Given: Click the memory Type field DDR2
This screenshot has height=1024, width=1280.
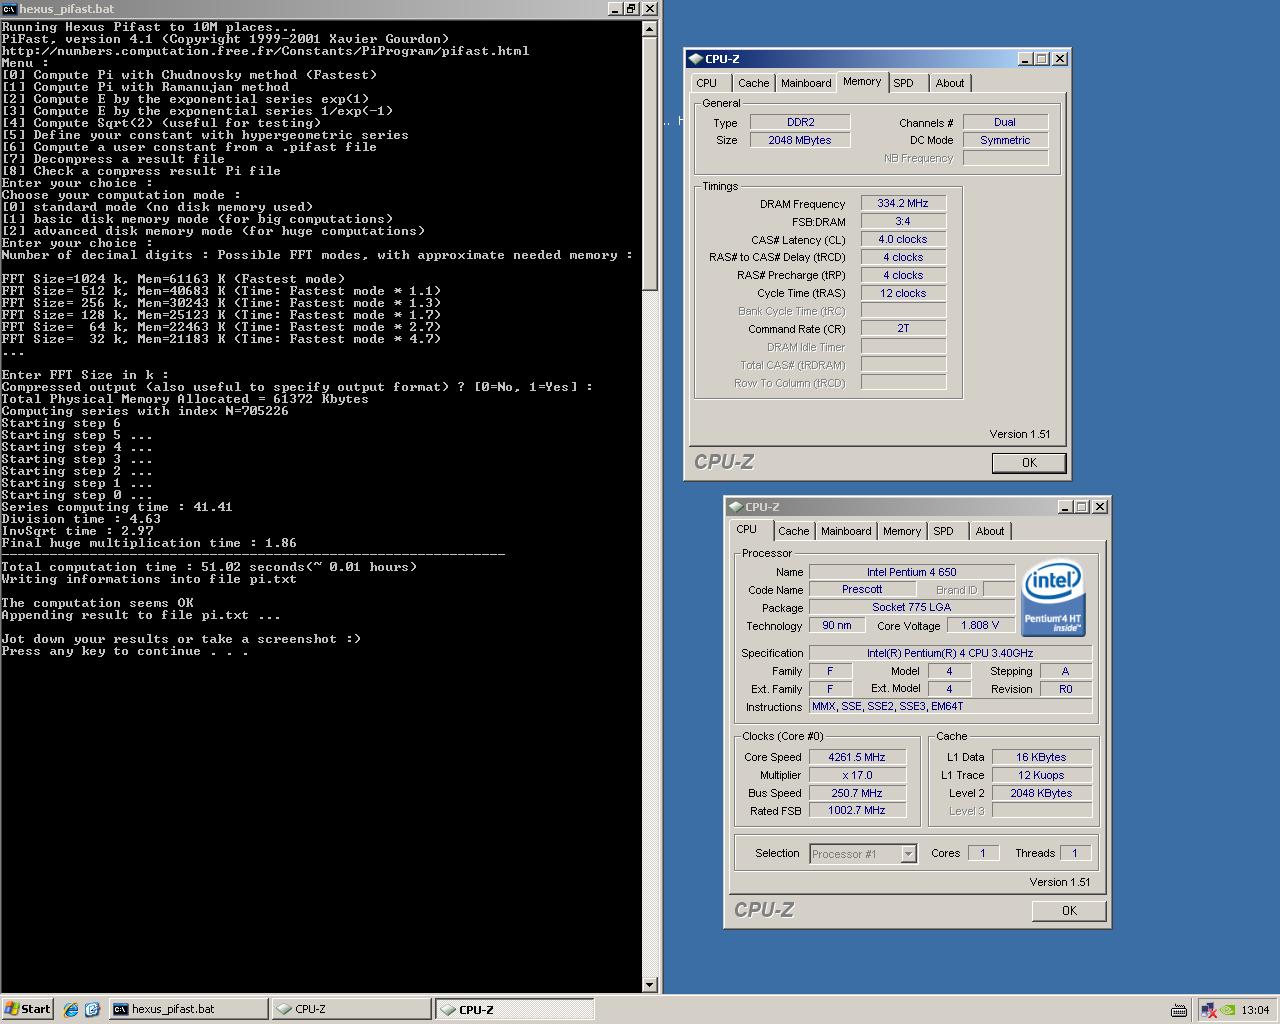Looking at the screenshot, I should coord(800,122).
